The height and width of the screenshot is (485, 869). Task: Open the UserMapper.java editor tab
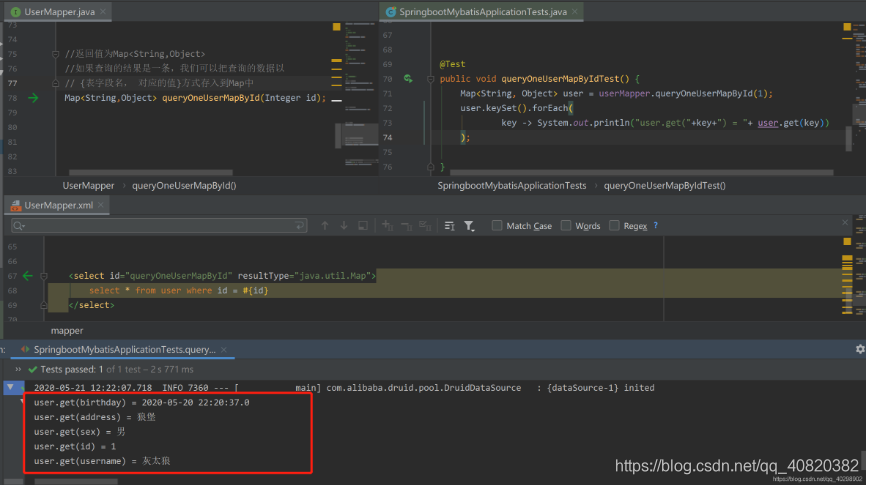pyautogui.click(x=59, y=12)
